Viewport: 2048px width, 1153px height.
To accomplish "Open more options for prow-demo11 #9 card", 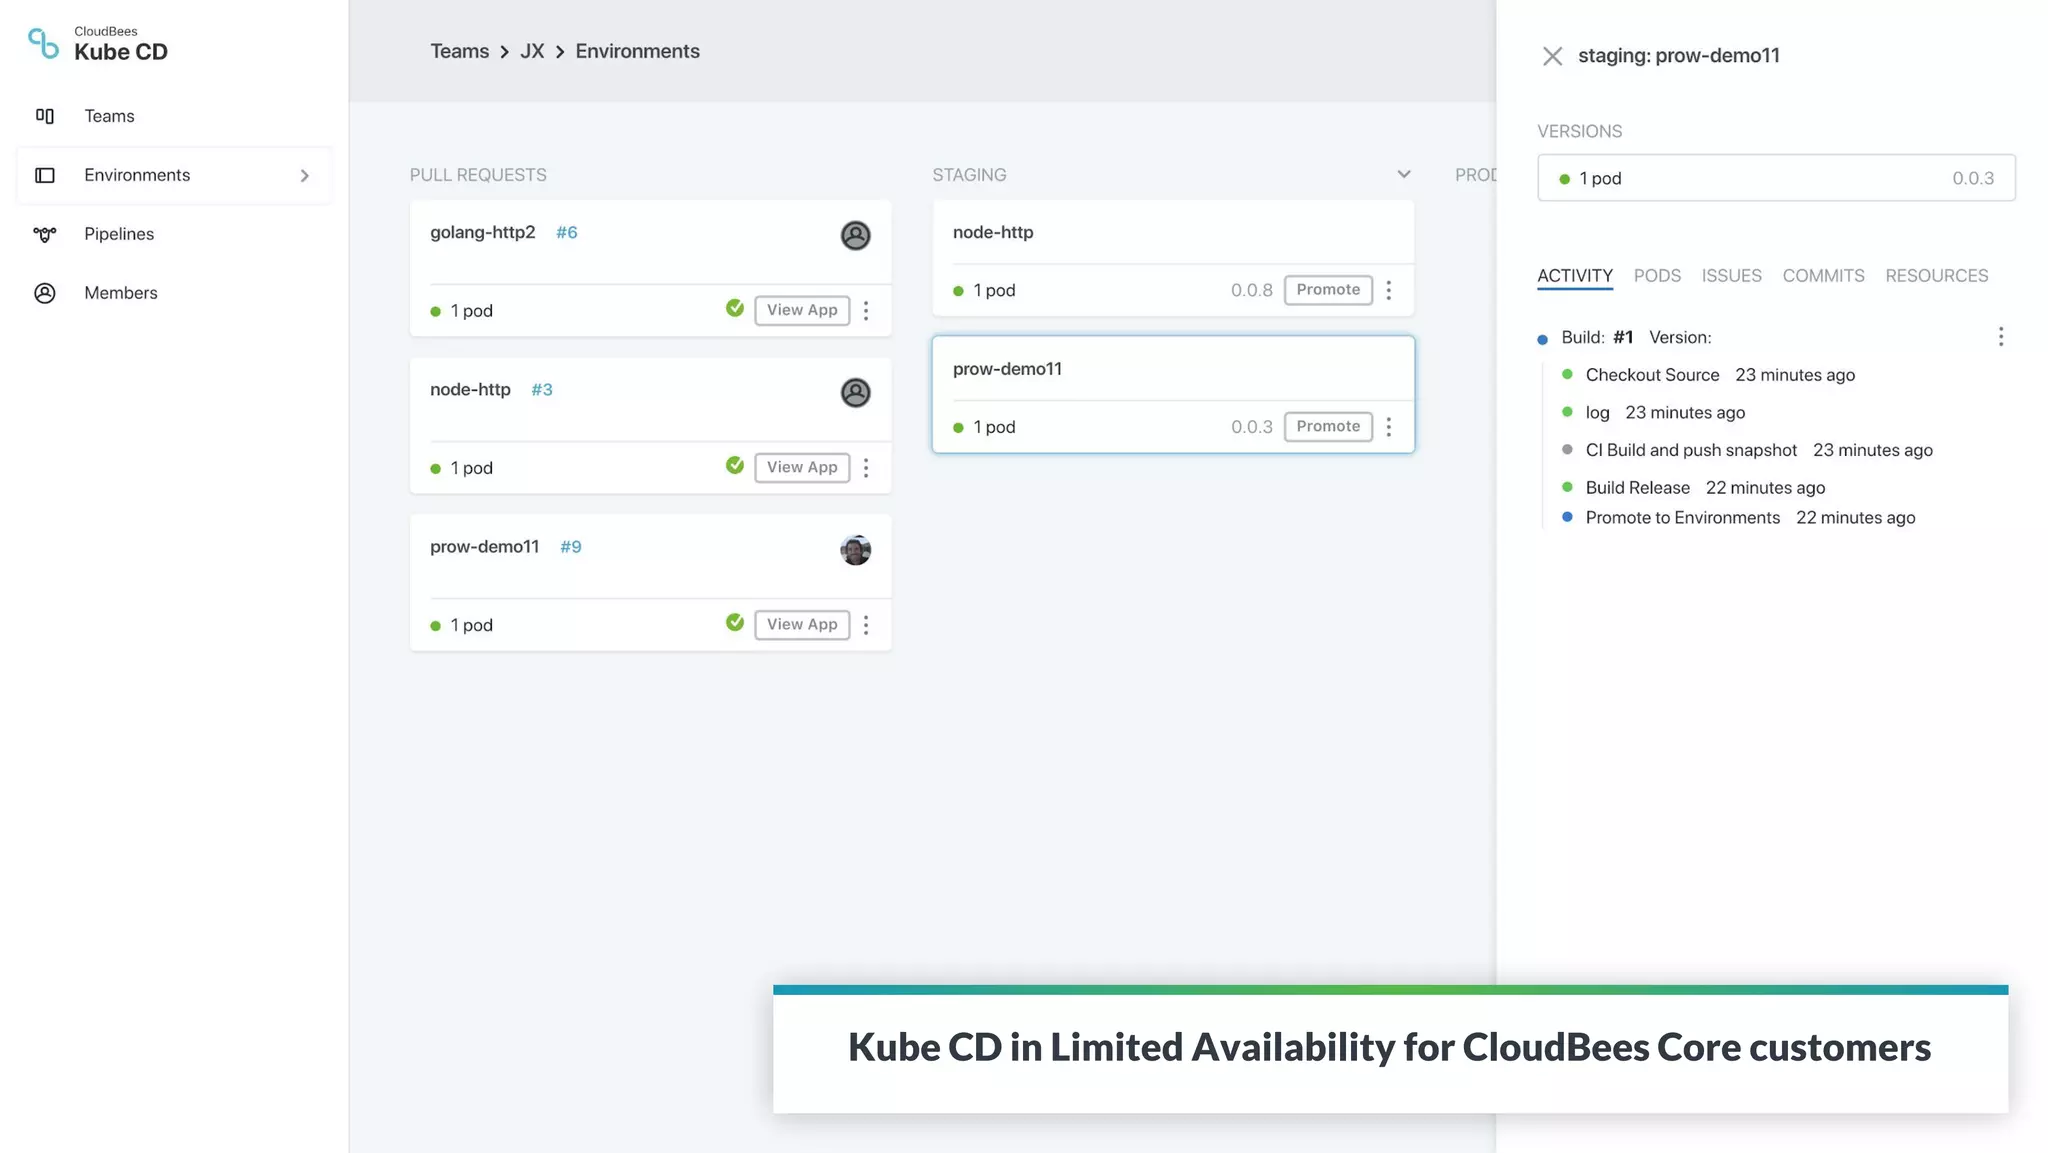I will tap(866, 624).
